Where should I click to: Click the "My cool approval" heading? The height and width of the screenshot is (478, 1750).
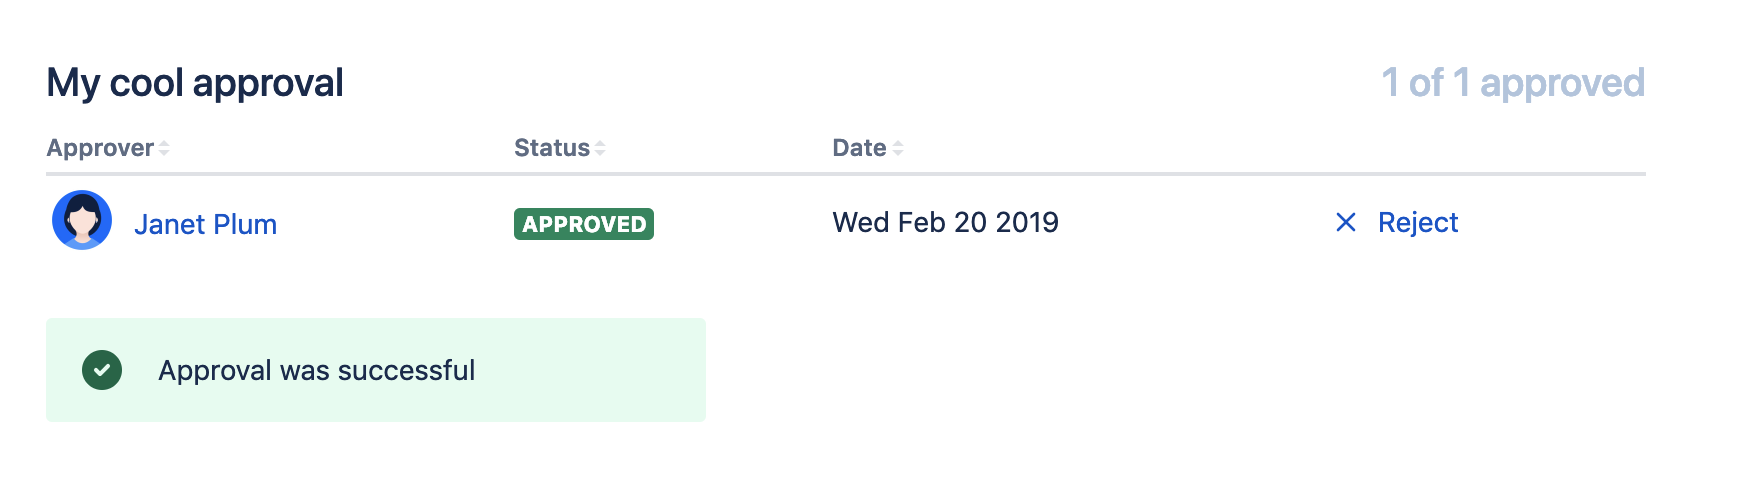click(195, 83)
